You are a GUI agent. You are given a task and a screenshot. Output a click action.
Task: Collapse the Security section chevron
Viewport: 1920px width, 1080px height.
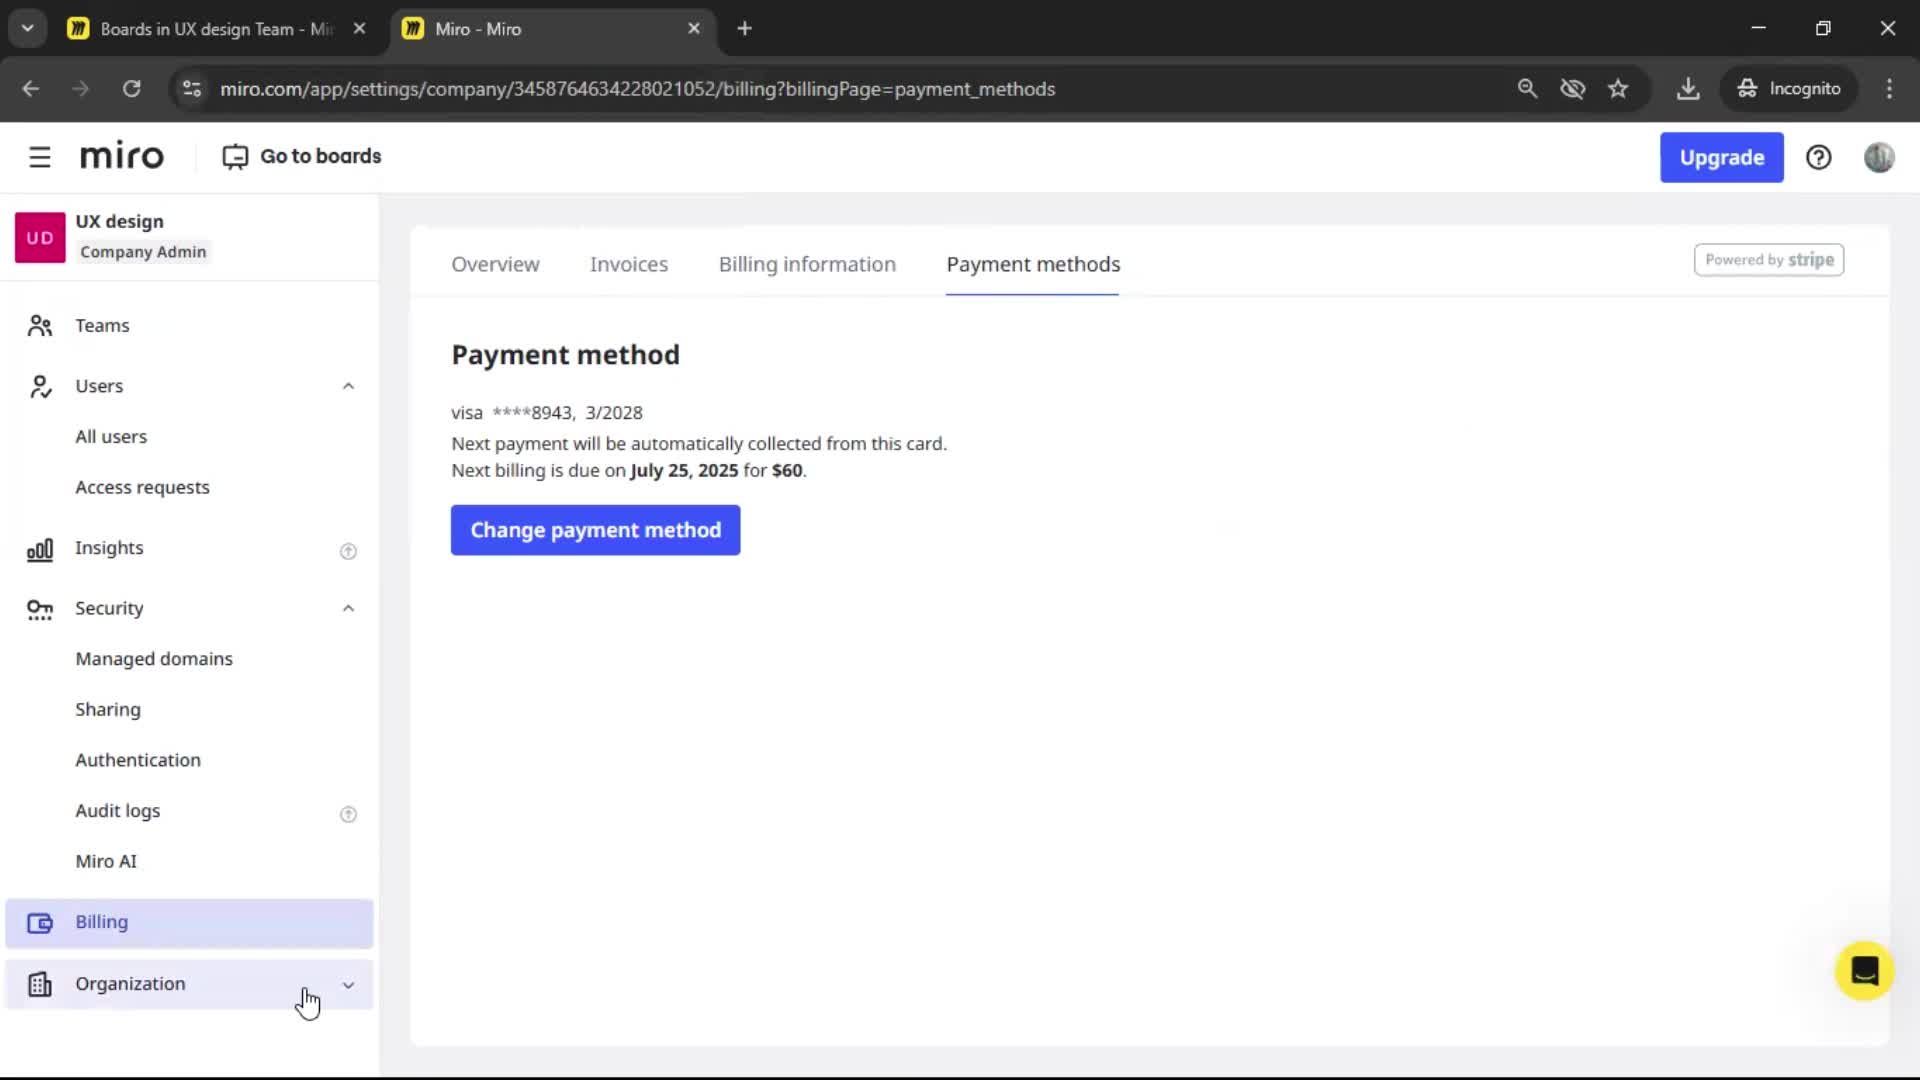coord(348,608)
